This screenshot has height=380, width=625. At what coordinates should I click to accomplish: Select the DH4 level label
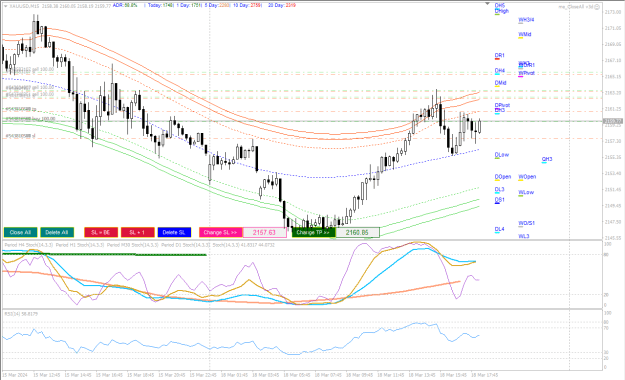click(499, 71)
